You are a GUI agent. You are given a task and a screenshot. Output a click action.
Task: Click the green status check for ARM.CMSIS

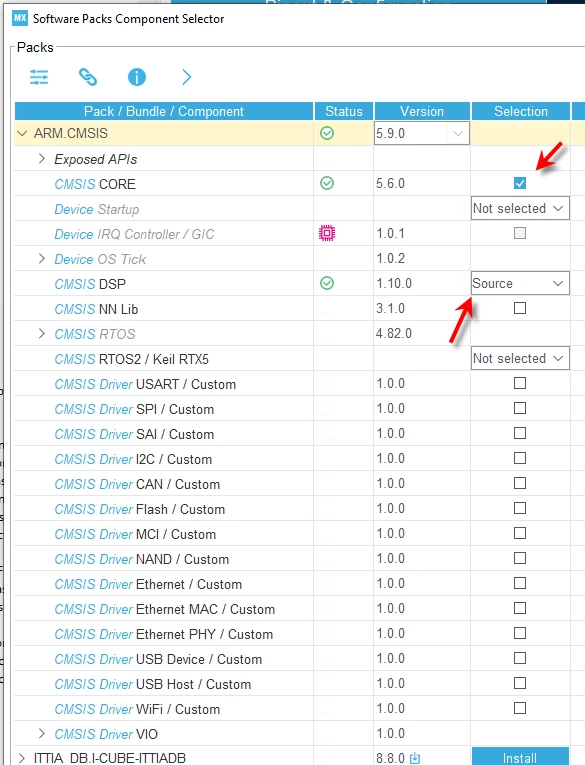tap(327, 133)
